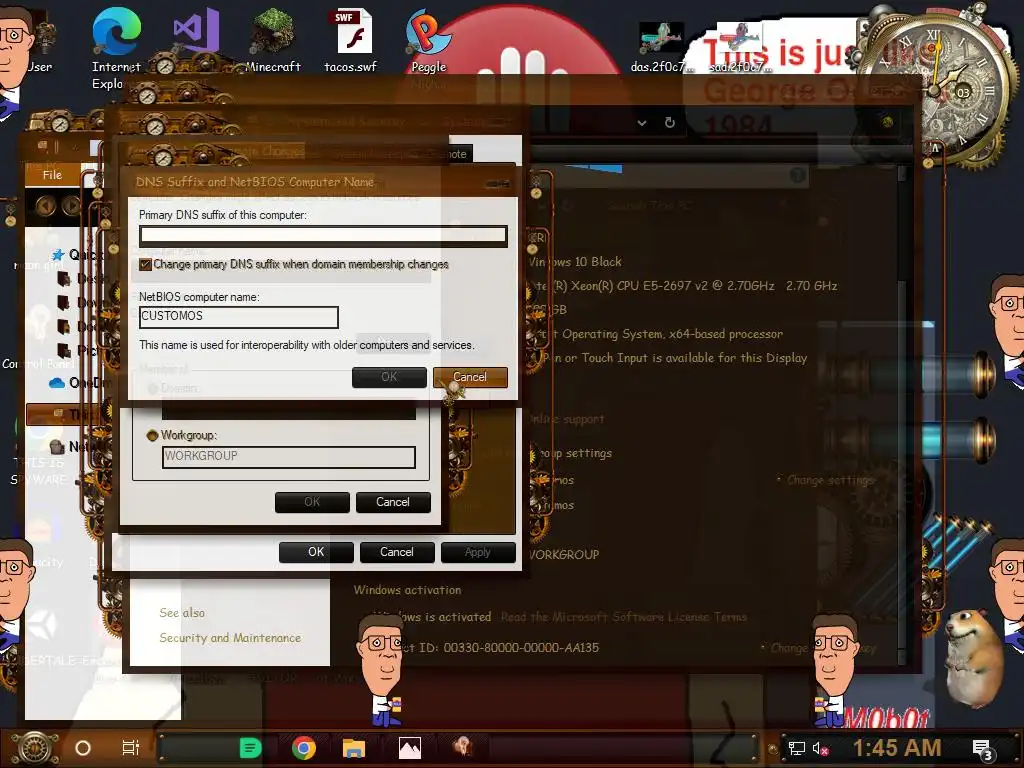
Task: Click OK in System Properties dialog
Action: pos(316,552)
